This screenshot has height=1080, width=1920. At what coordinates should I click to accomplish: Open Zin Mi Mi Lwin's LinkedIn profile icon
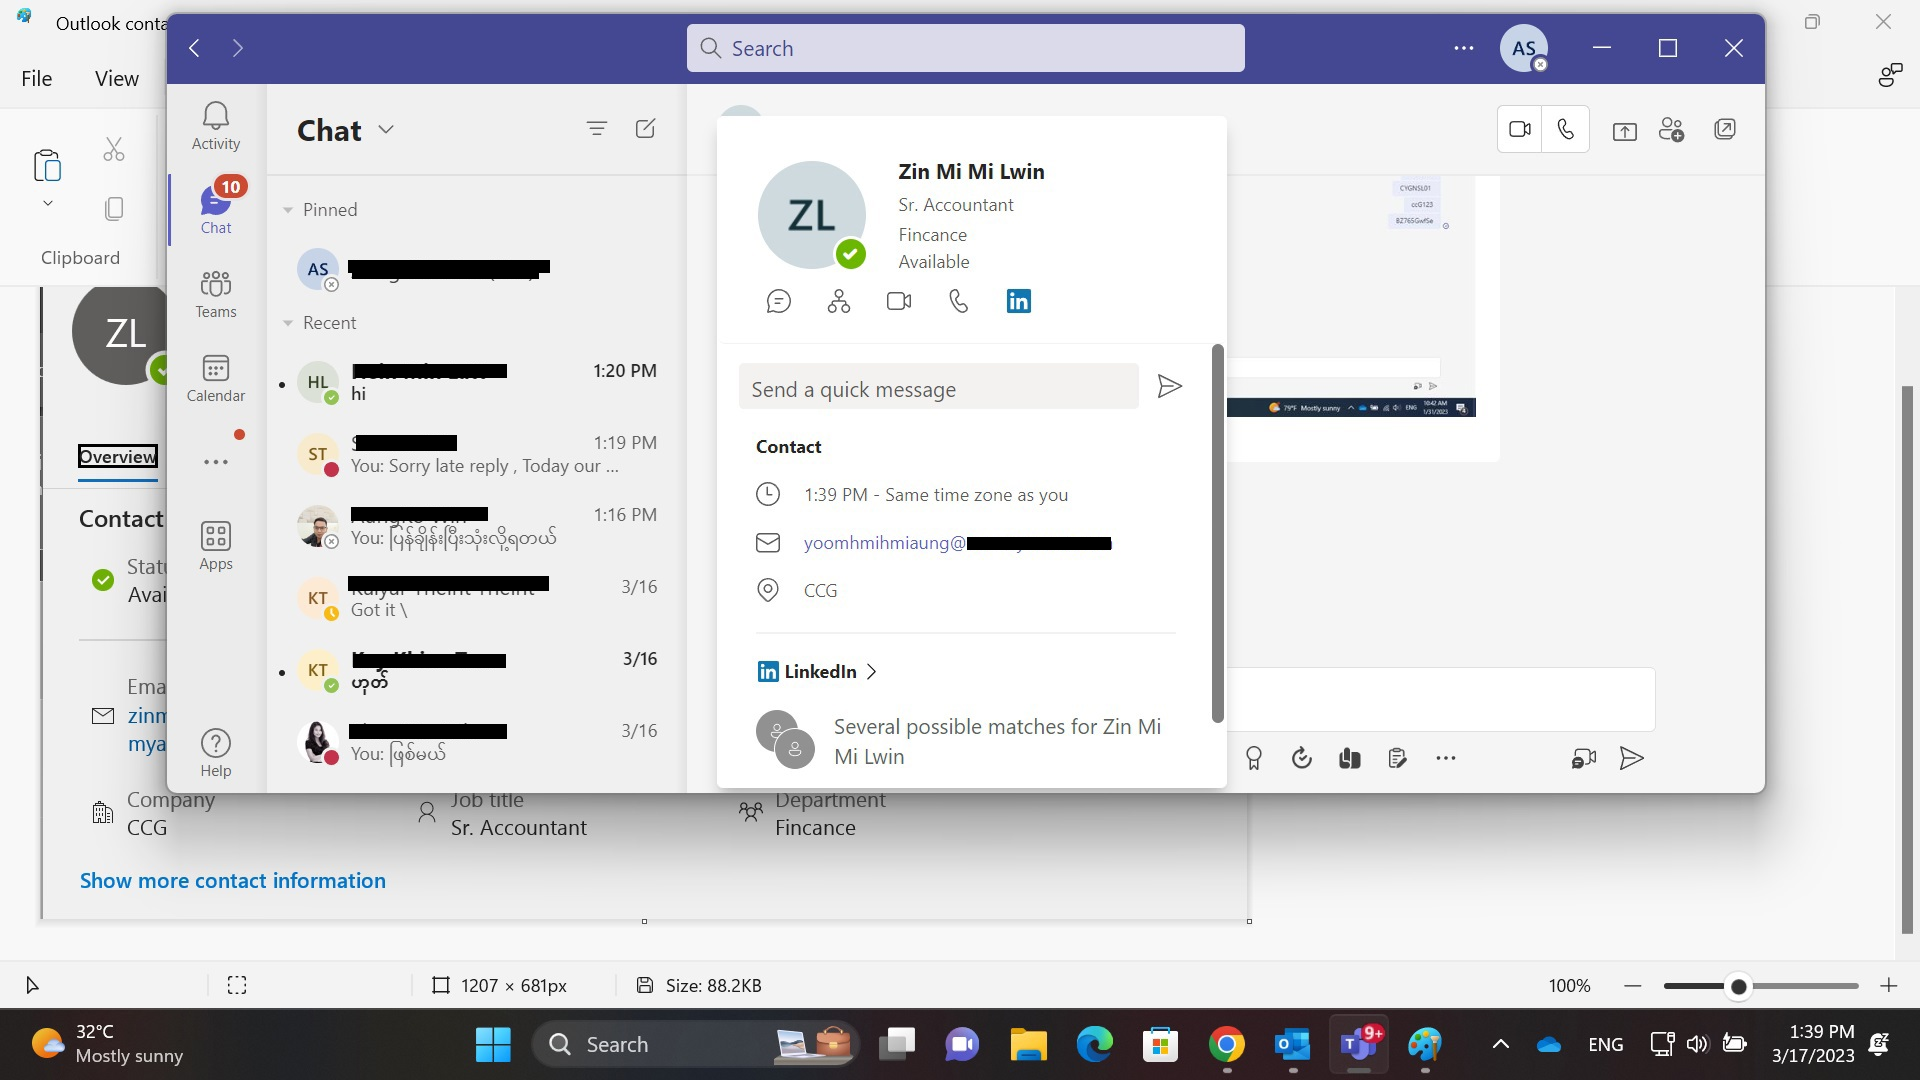point(1018,300)
